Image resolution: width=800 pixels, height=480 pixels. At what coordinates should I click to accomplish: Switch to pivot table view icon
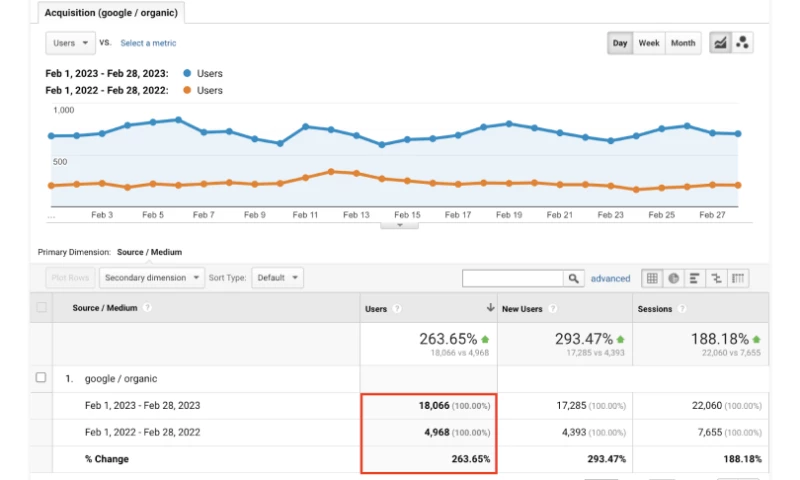coord(739,278)
